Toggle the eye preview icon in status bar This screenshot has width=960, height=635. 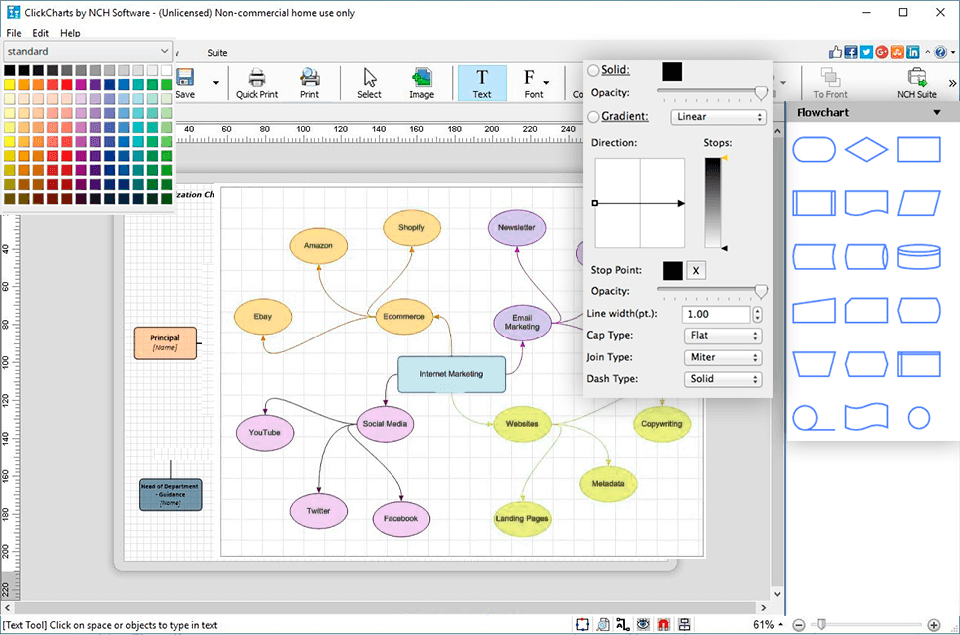(644, 625)
